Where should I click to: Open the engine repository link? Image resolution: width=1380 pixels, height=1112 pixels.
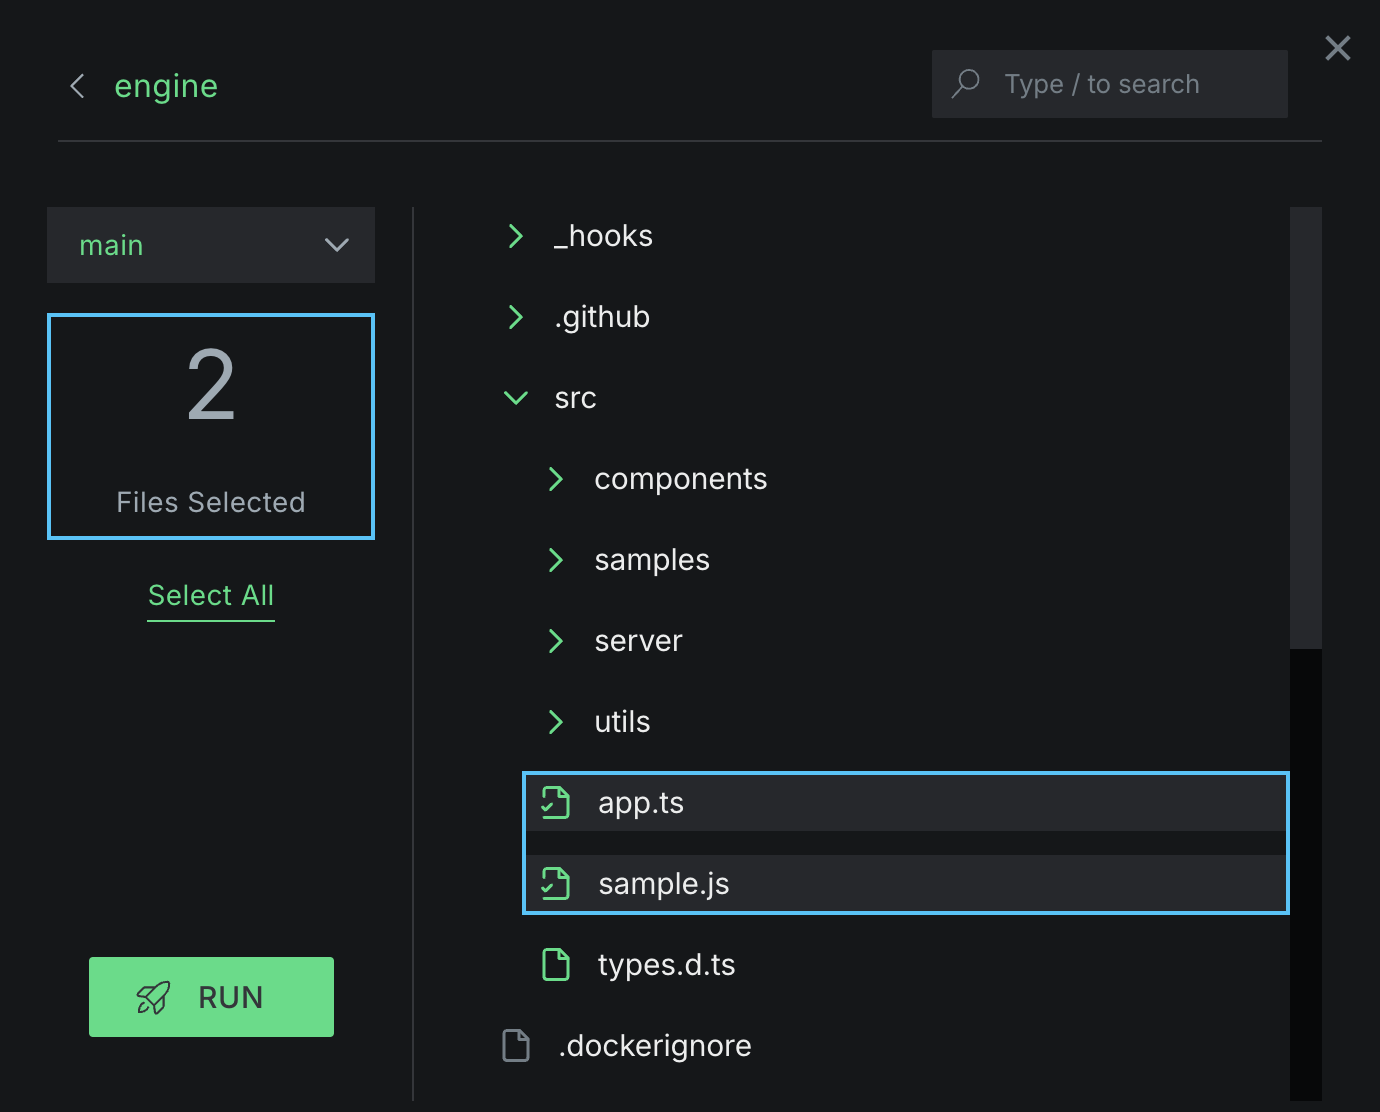click(166, 86)
